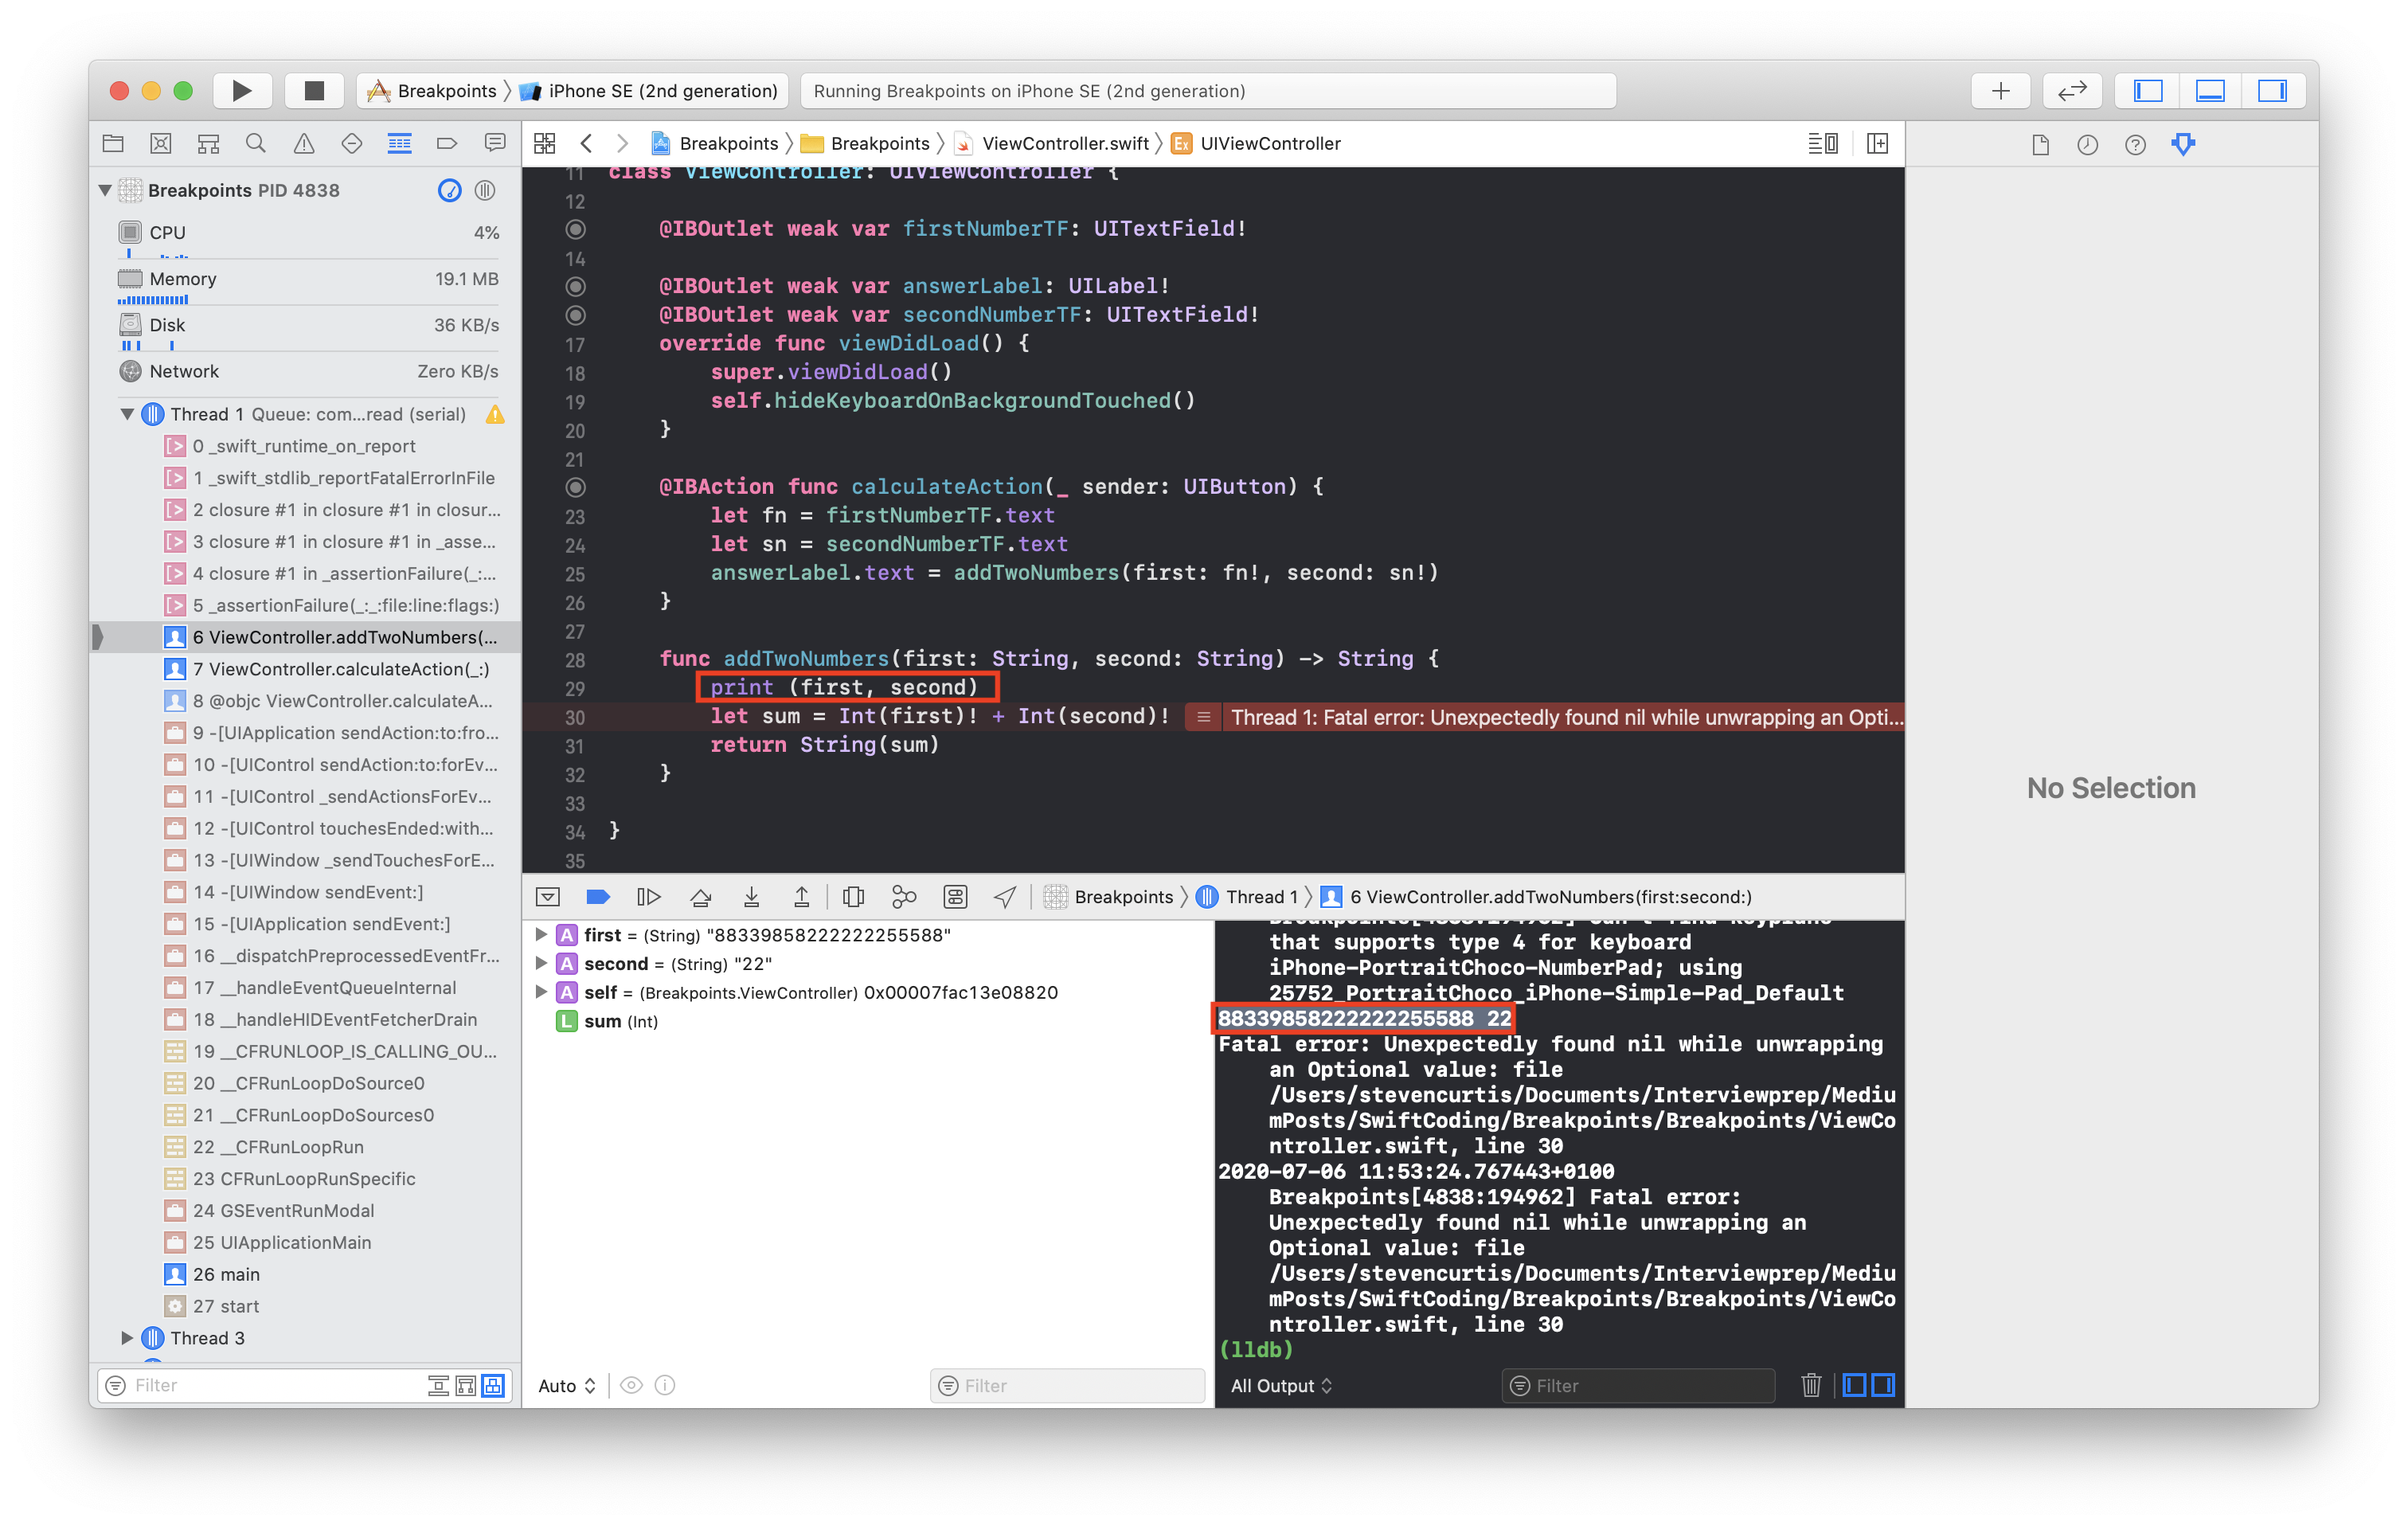Go back in editor history
Screen dimensions: 2408x1526
pyautogui.click(x=587, y=144)
